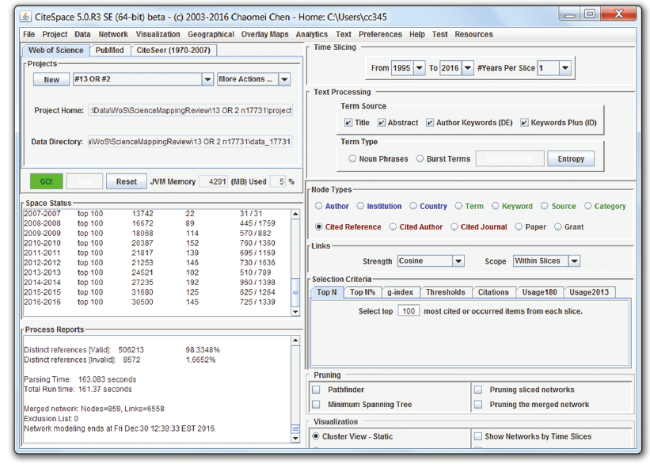
Task: Click the New project button
Action: click(x=51, y=79)
